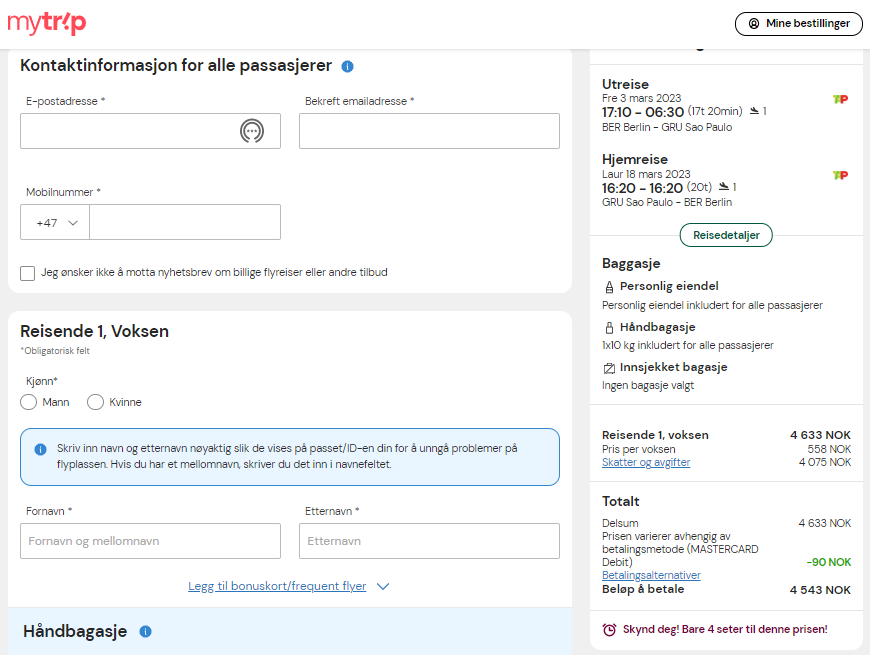This screenshot has height=655, width=870.
Task: Click TAP airline logo for Hjemreise flight
Action: (840, 175)
